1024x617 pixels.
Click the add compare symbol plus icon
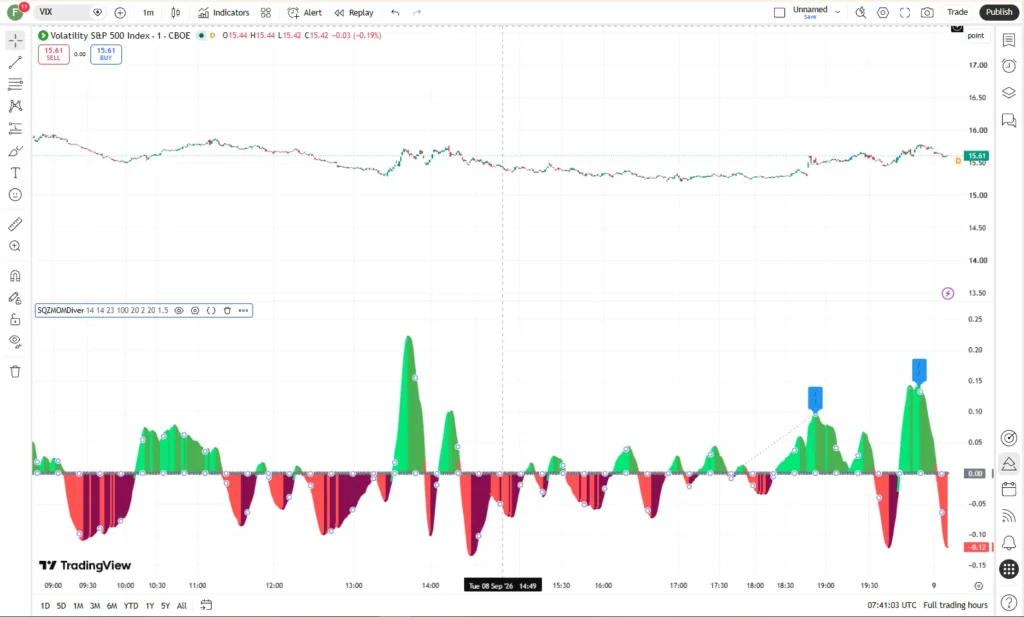pos(120,12)
